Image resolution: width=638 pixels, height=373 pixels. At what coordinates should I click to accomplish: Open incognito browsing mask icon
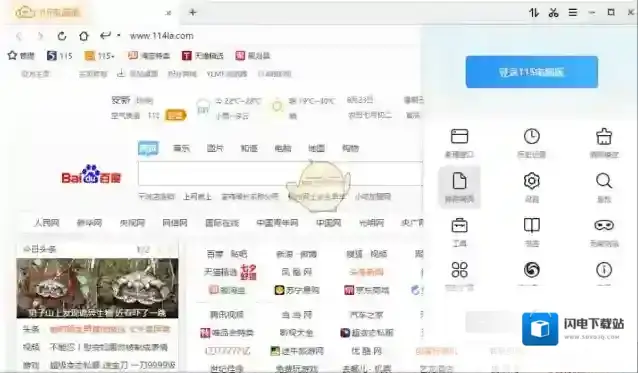tap(604, 231)
